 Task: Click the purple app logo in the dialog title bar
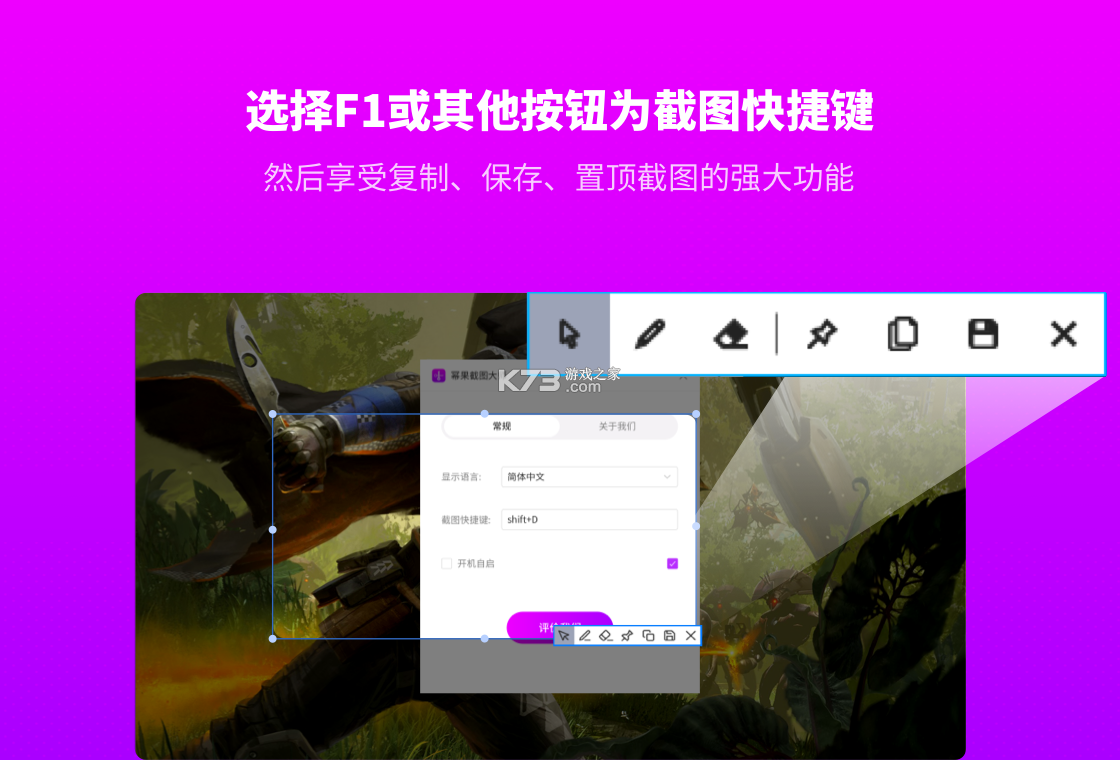[x=439, y=376]
